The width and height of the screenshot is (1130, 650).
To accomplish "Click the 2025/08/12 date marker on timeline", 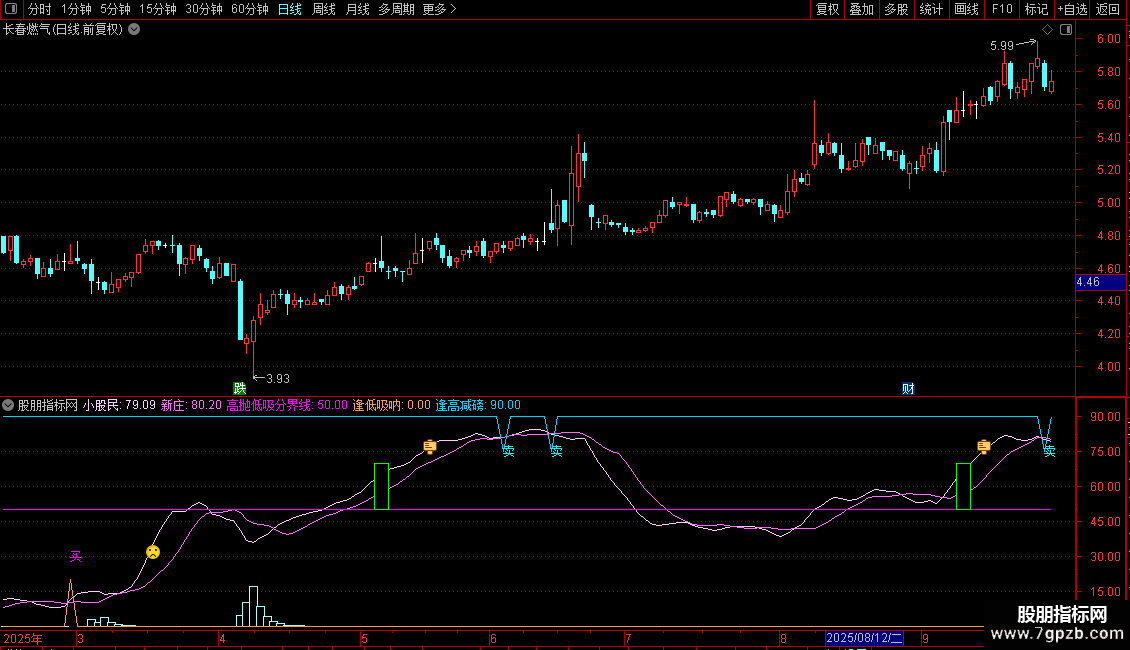I will point(864,638).
